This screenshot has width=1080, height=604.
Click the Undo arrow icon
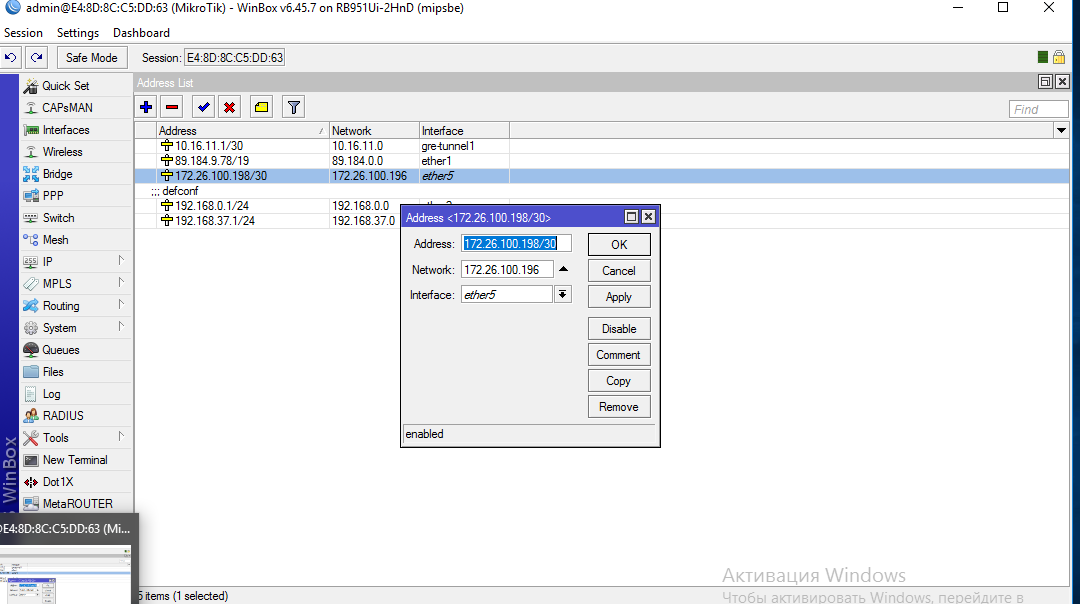pos(10,58)
